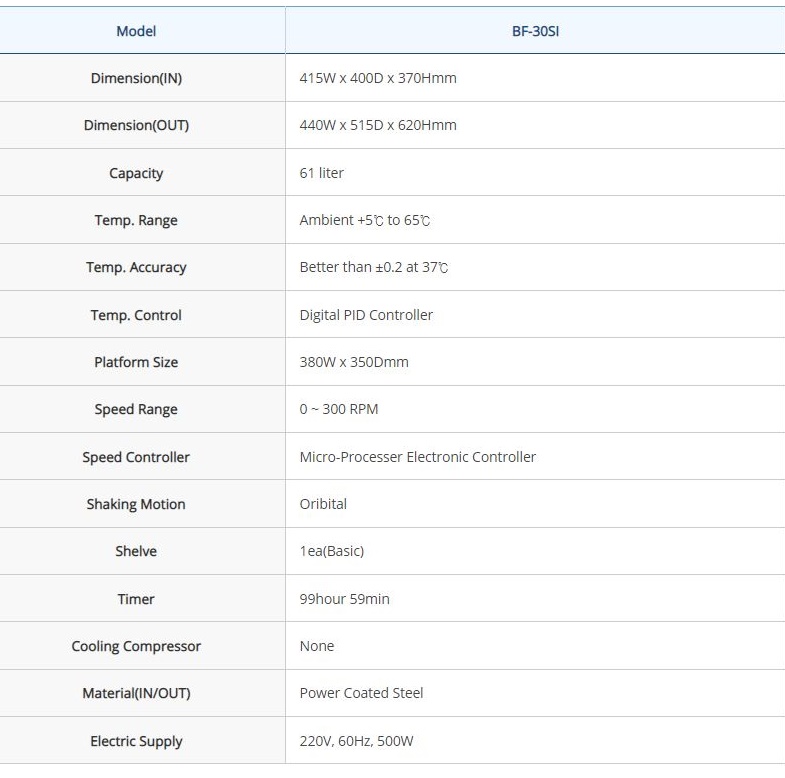The image size is (785, 778).
Task: Click the 220V, 60Hz, 500W value
Action: [x=357, y=741]
